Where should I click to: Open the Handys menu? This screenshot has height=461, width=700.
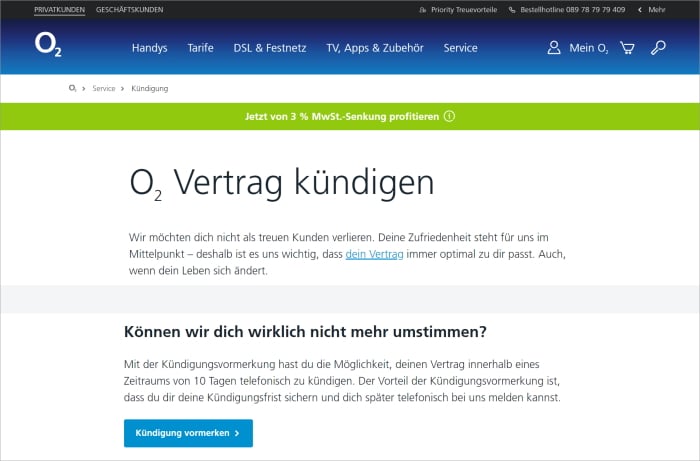tap(150, 48)
